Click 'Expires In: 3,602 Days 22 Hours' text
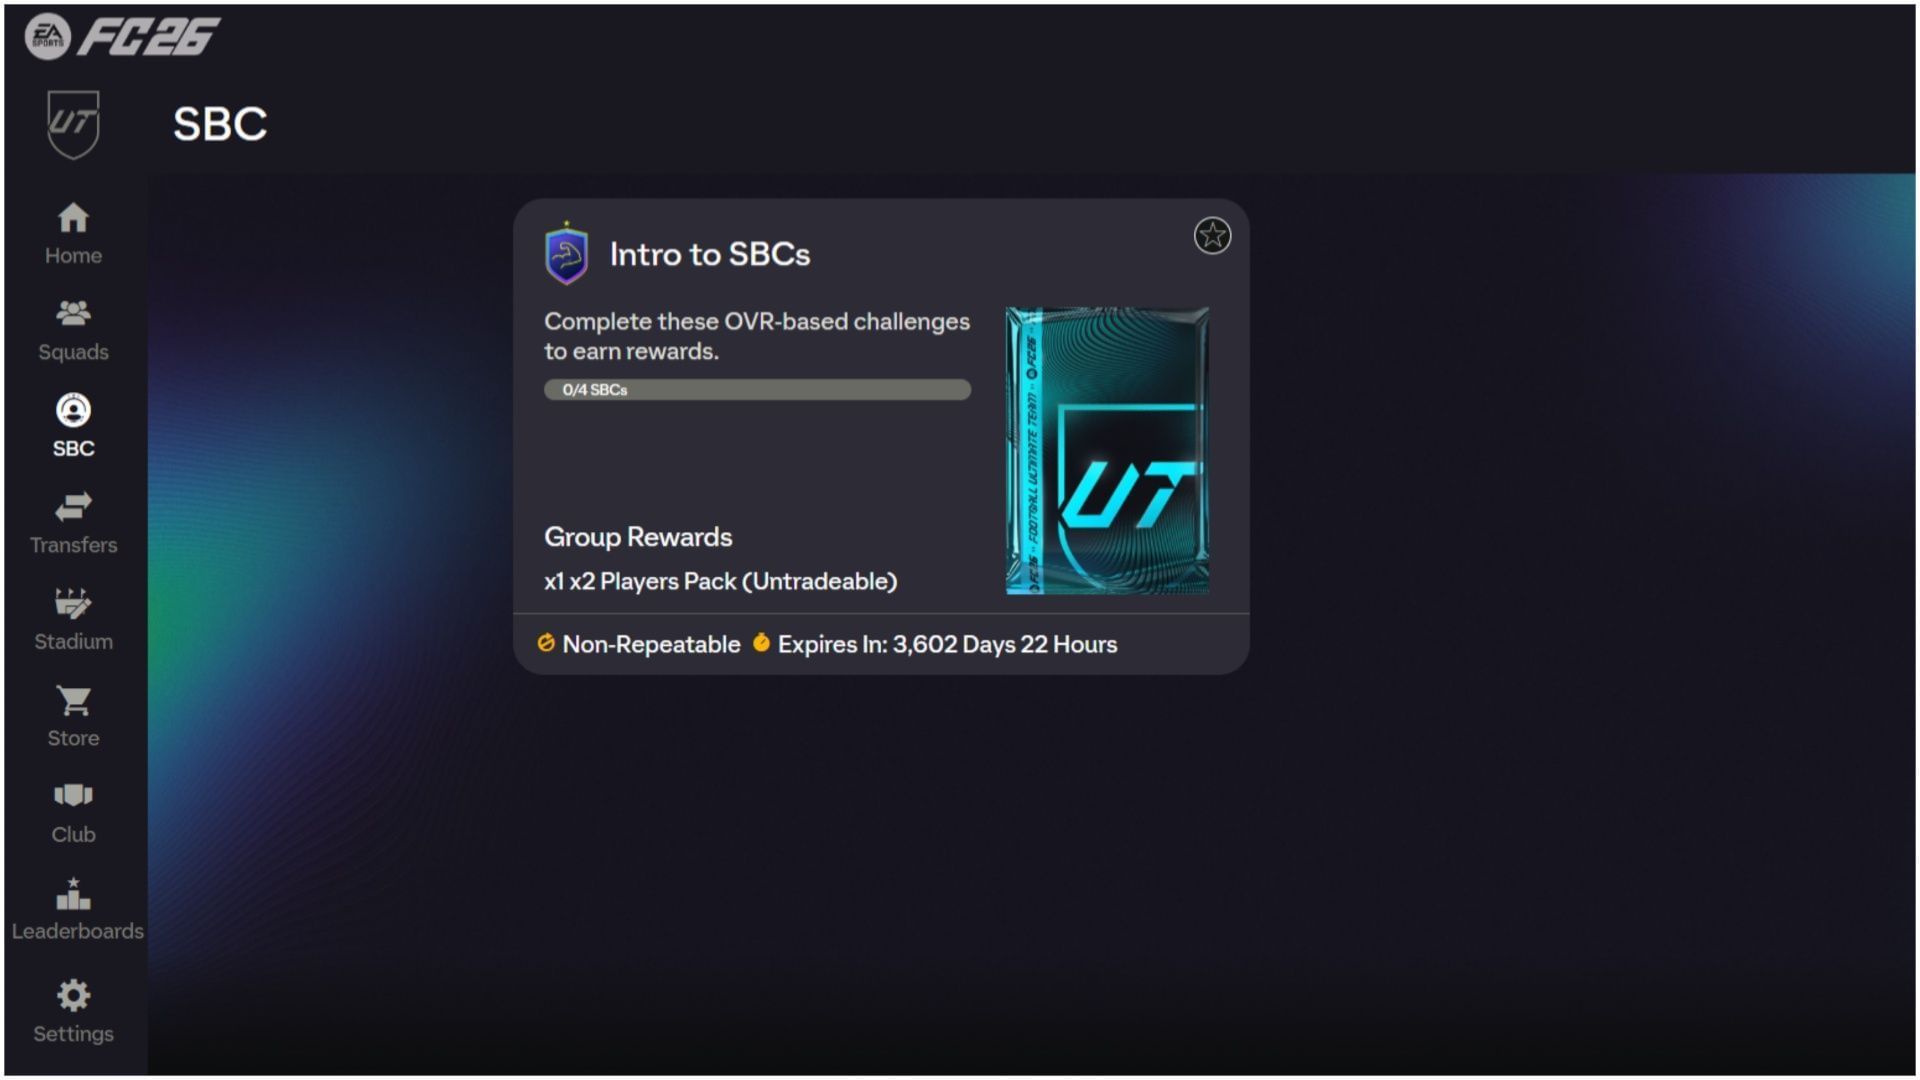Viewport: 1920px width, 1080px height. [947, 645]
